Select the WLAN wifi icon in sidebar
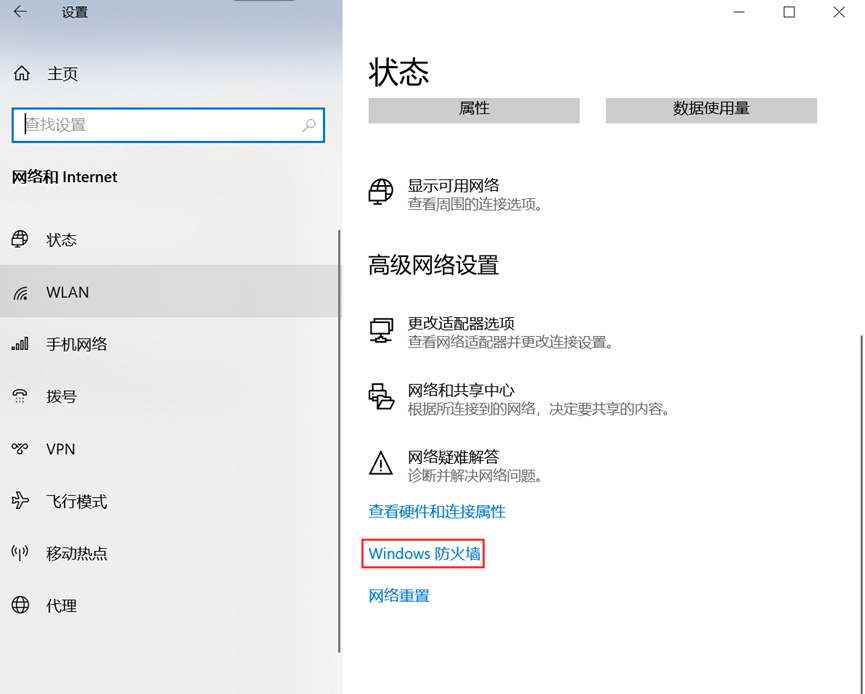 click(22, 292)
